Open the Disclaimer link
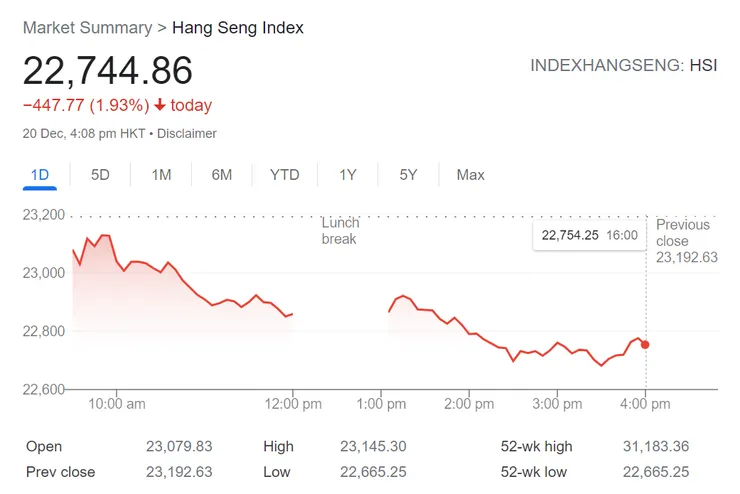Screen dimensions: 740x494 pyautogui.click(x=187, y=133)
